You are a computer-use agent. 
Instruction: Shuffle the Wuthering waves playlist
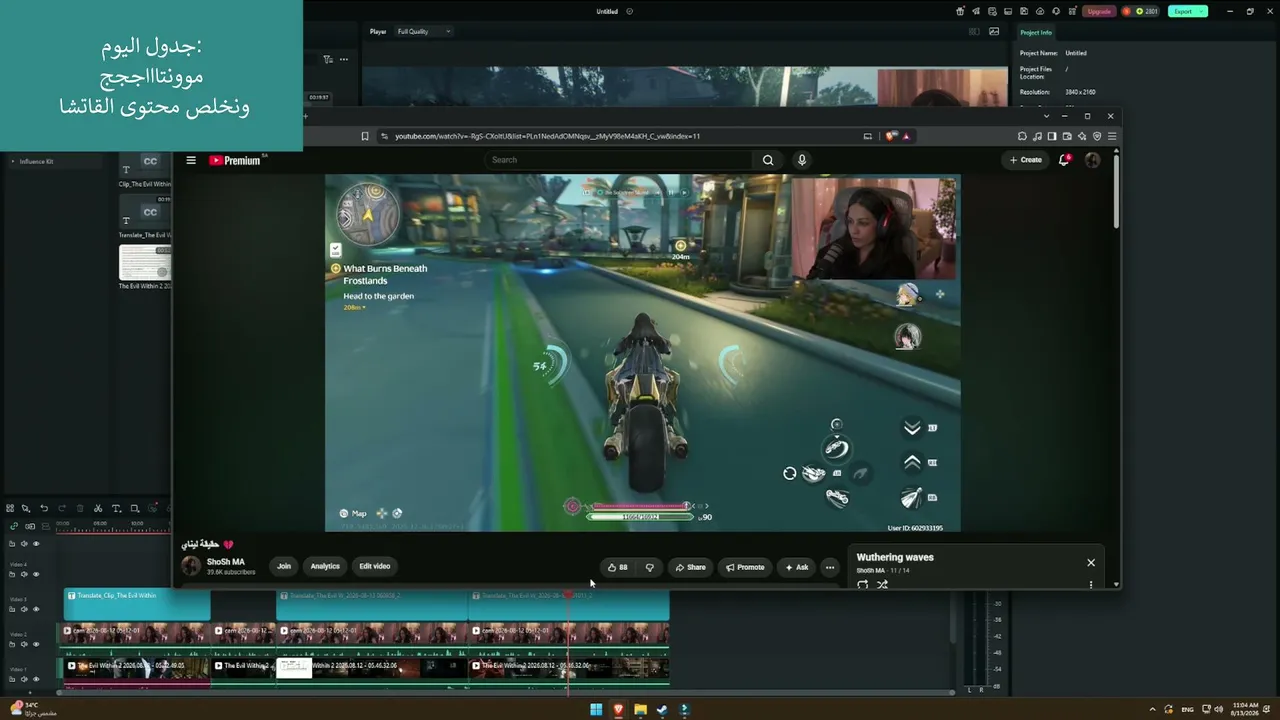882,585
